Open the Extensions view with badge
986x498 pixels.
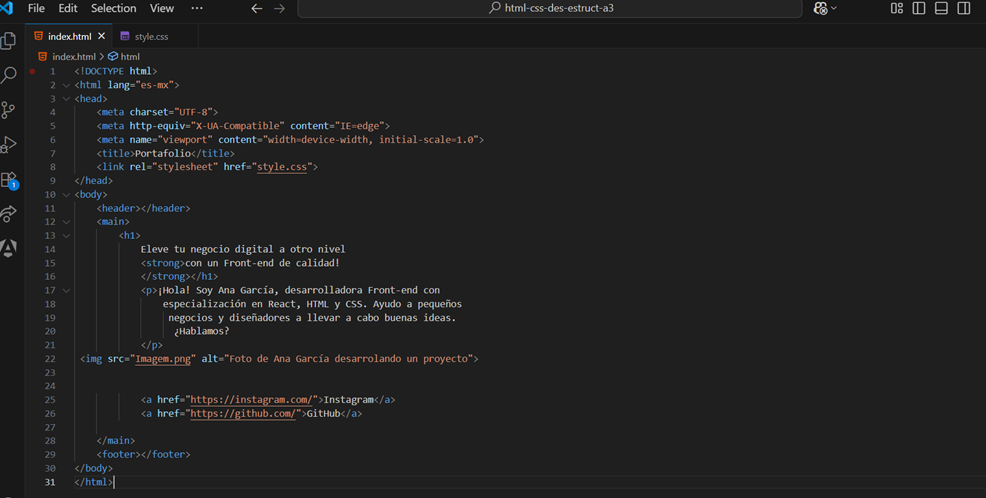9,180
